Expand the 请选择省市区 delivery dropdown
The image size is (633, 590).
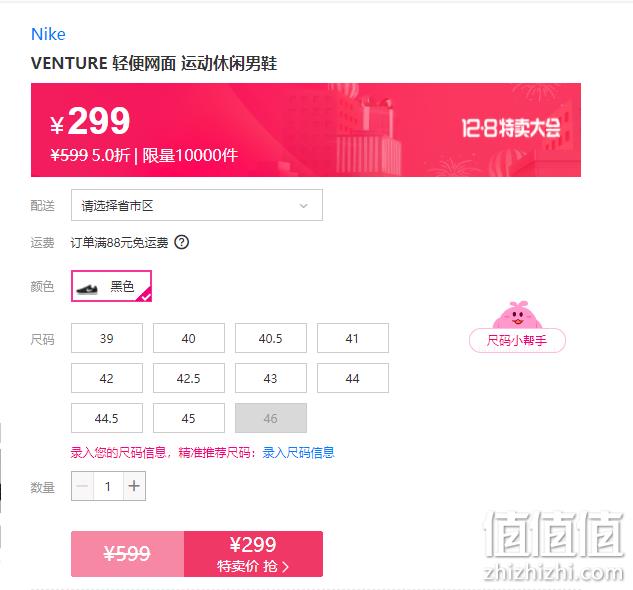[x=197, y=205]
